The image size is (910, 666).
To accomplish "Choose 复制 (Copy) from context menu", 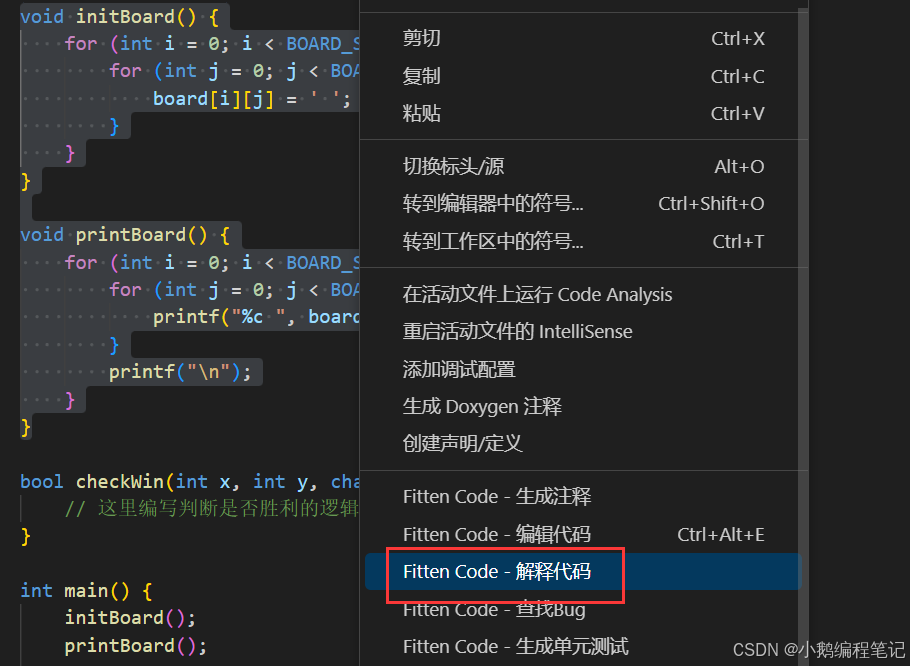I will pyautogui.click(x=583, y=76).
